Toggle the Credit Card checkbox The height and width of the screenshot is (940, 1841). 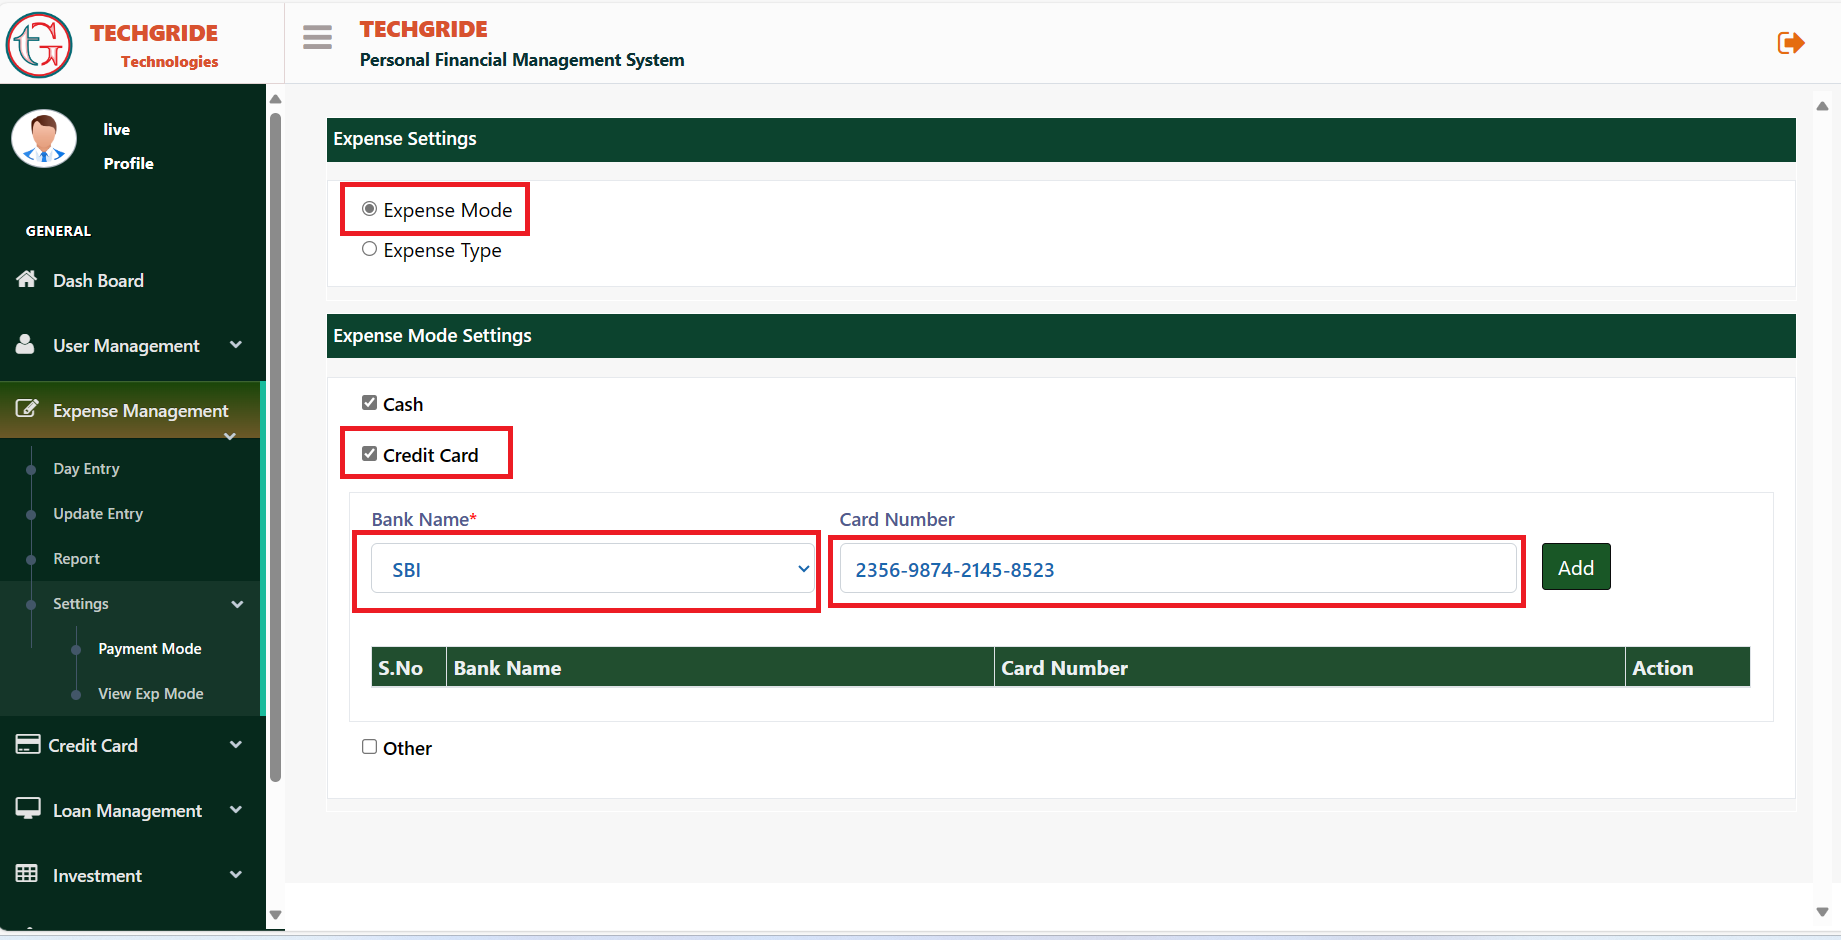(370, 454)
